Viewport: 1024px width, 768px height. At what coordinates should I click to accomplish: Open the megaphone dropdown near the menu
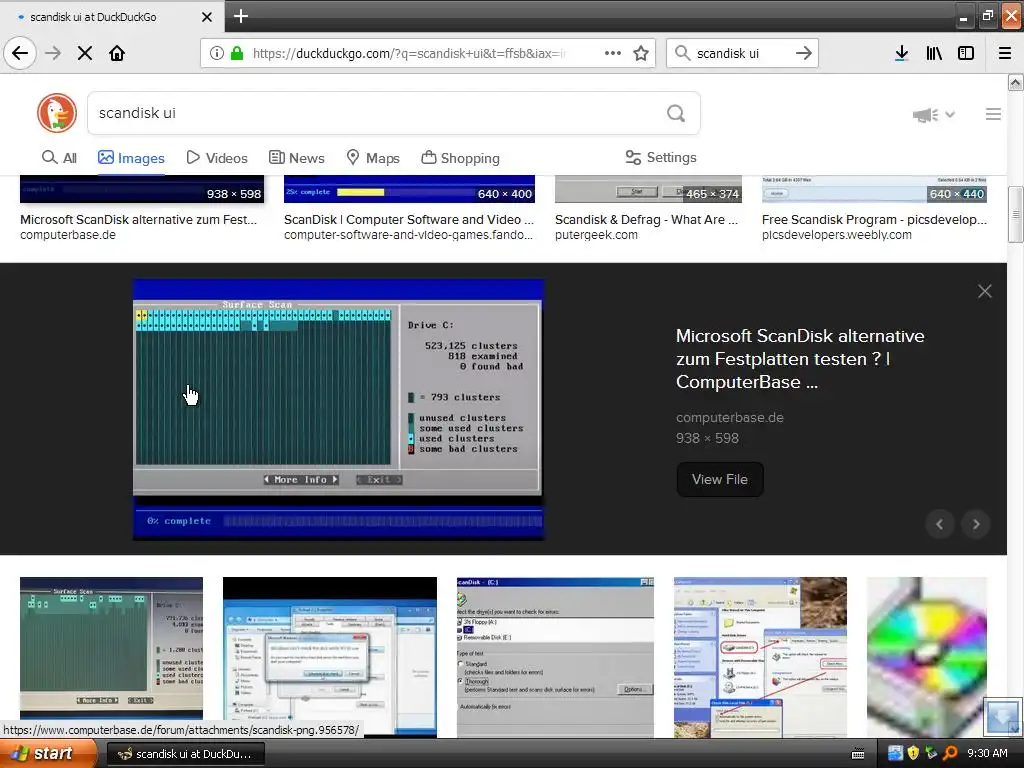click(x=933, y=115)
